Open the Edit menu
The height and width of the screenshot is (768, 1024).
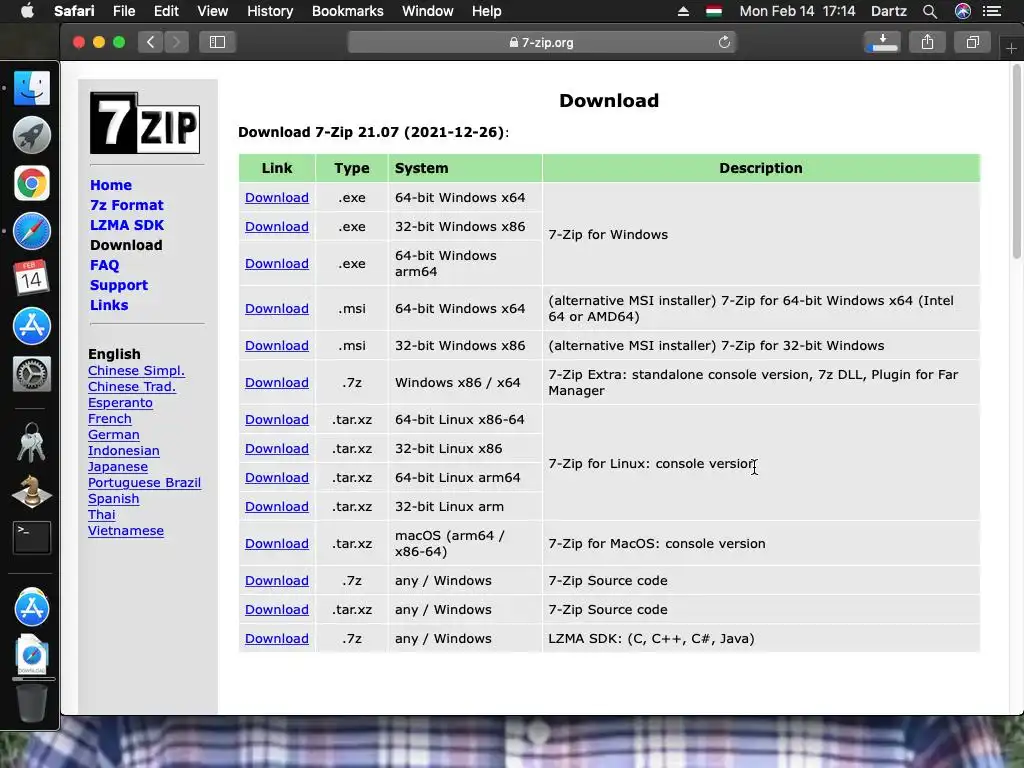pyautogui.click(x=166, y=11)
